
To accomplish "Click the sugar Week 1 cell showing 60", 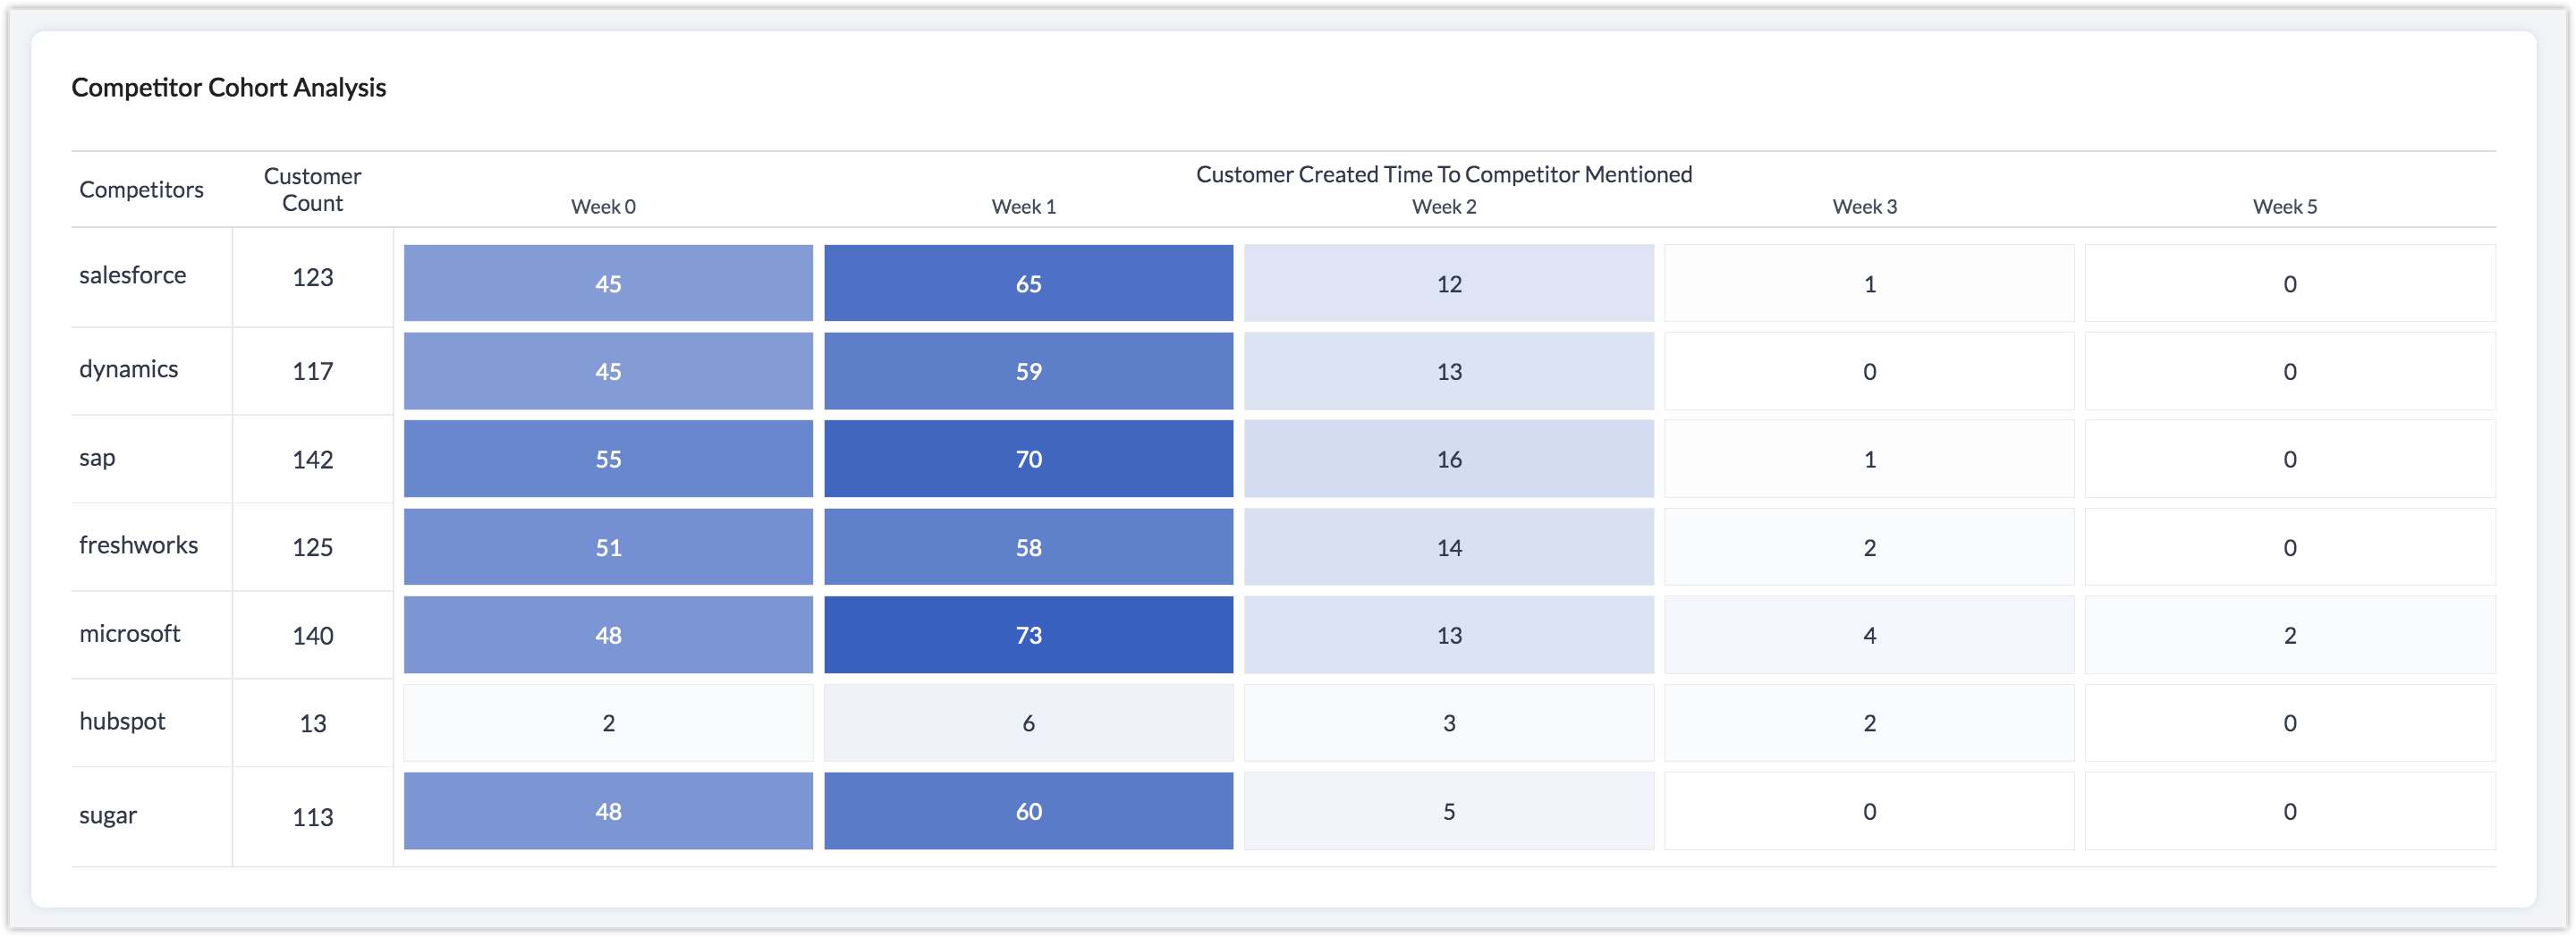I will coord(1028,811).
